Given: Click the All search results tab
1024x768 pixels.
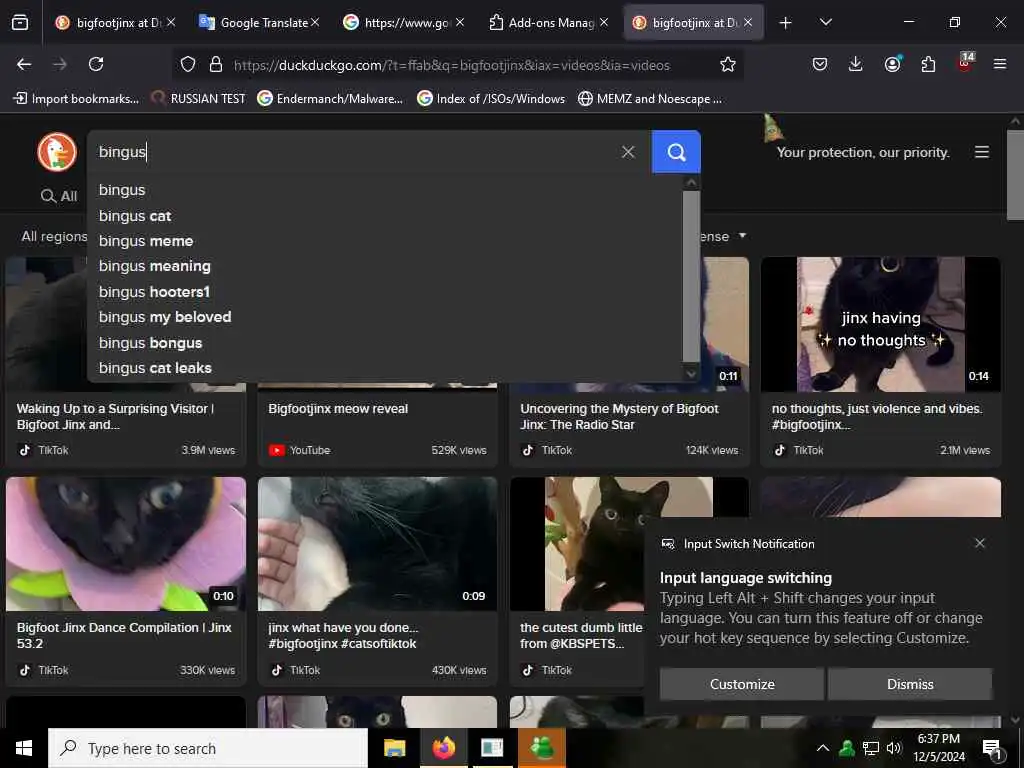Looking at the screenshot, I should pyautogui.click(x=59, y=196).
